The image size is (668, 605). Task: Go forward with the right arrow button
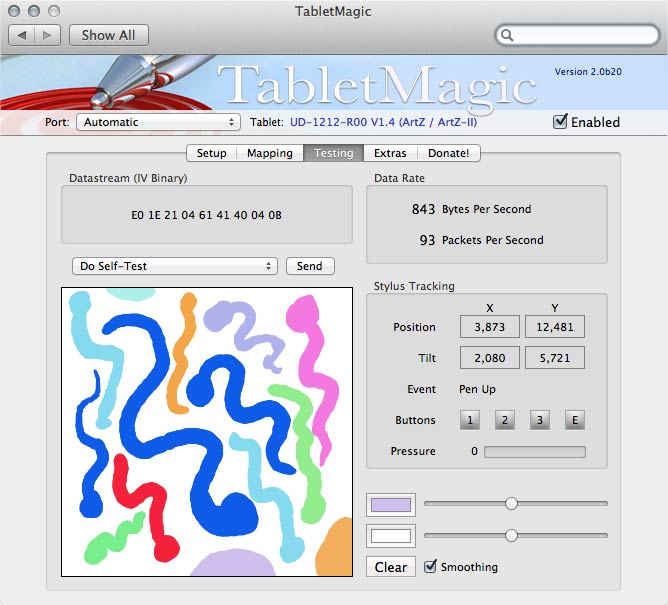[x=47, y=35]
